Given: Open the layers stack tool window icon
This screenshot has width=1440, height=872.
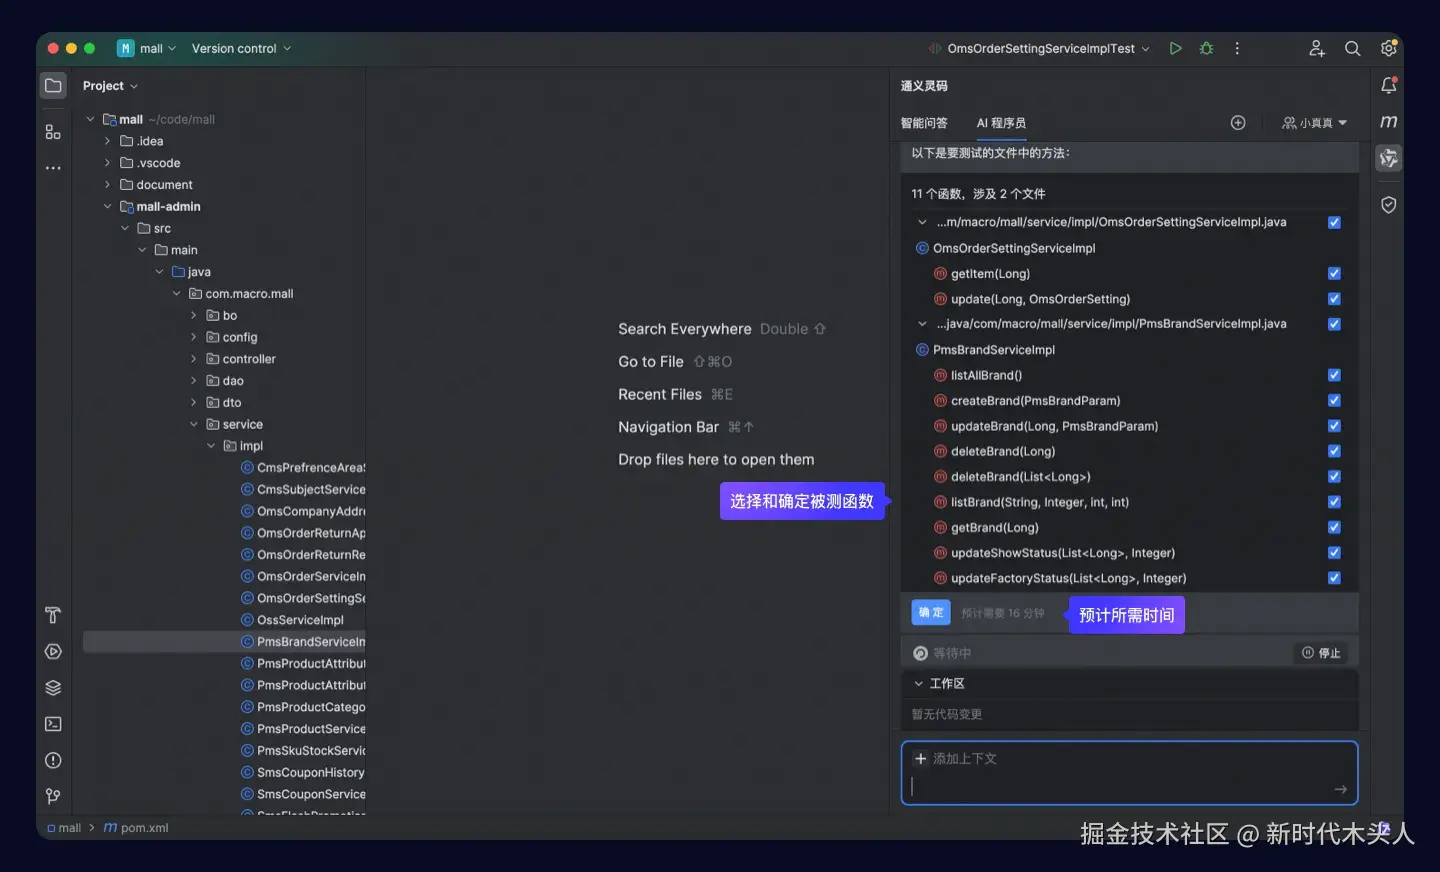Looking at the screenshot, I should click(53, 688).
